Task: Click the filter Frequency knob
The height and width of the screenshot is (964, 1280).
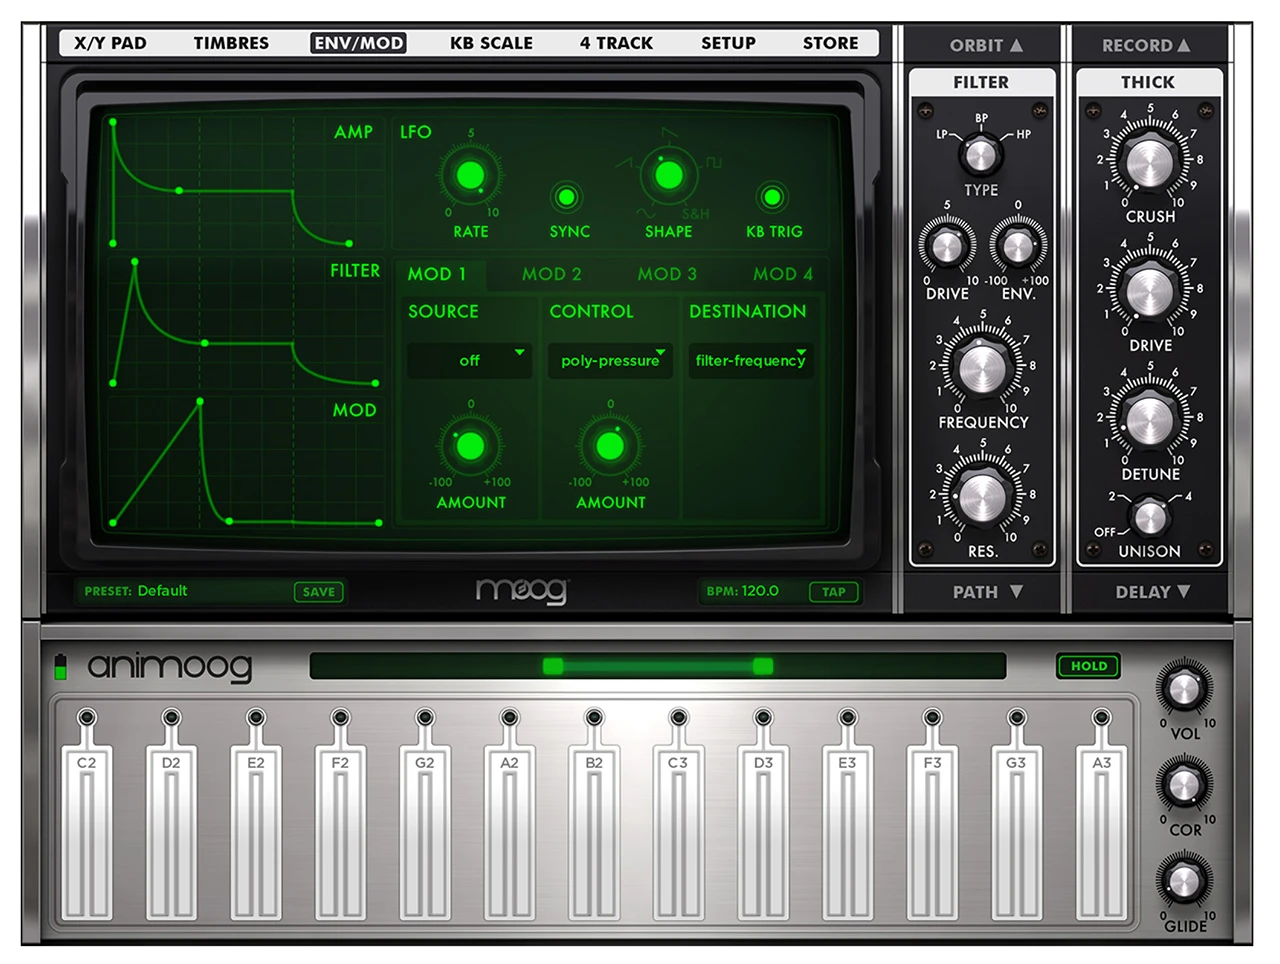Action: pyautogui.click(x=982, y=368)
